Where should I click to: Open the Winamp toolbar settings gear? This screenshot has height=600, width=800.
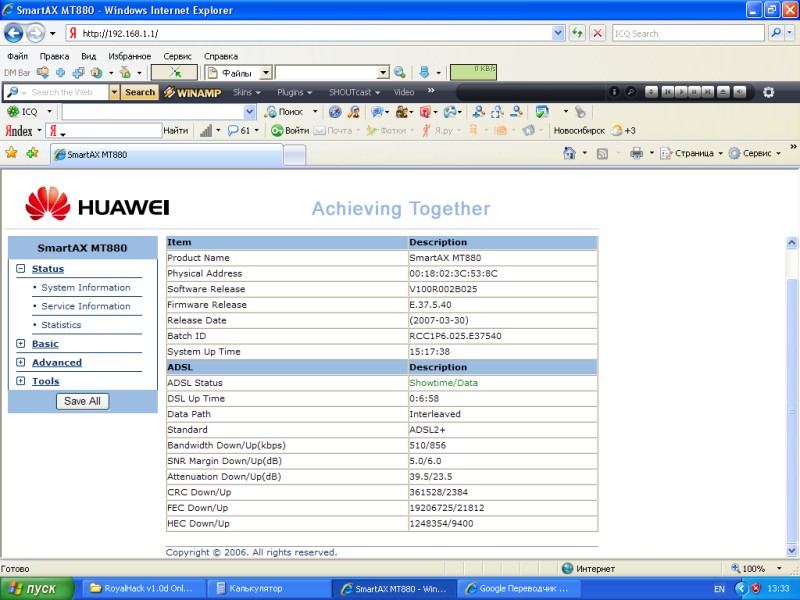point(768,92)
